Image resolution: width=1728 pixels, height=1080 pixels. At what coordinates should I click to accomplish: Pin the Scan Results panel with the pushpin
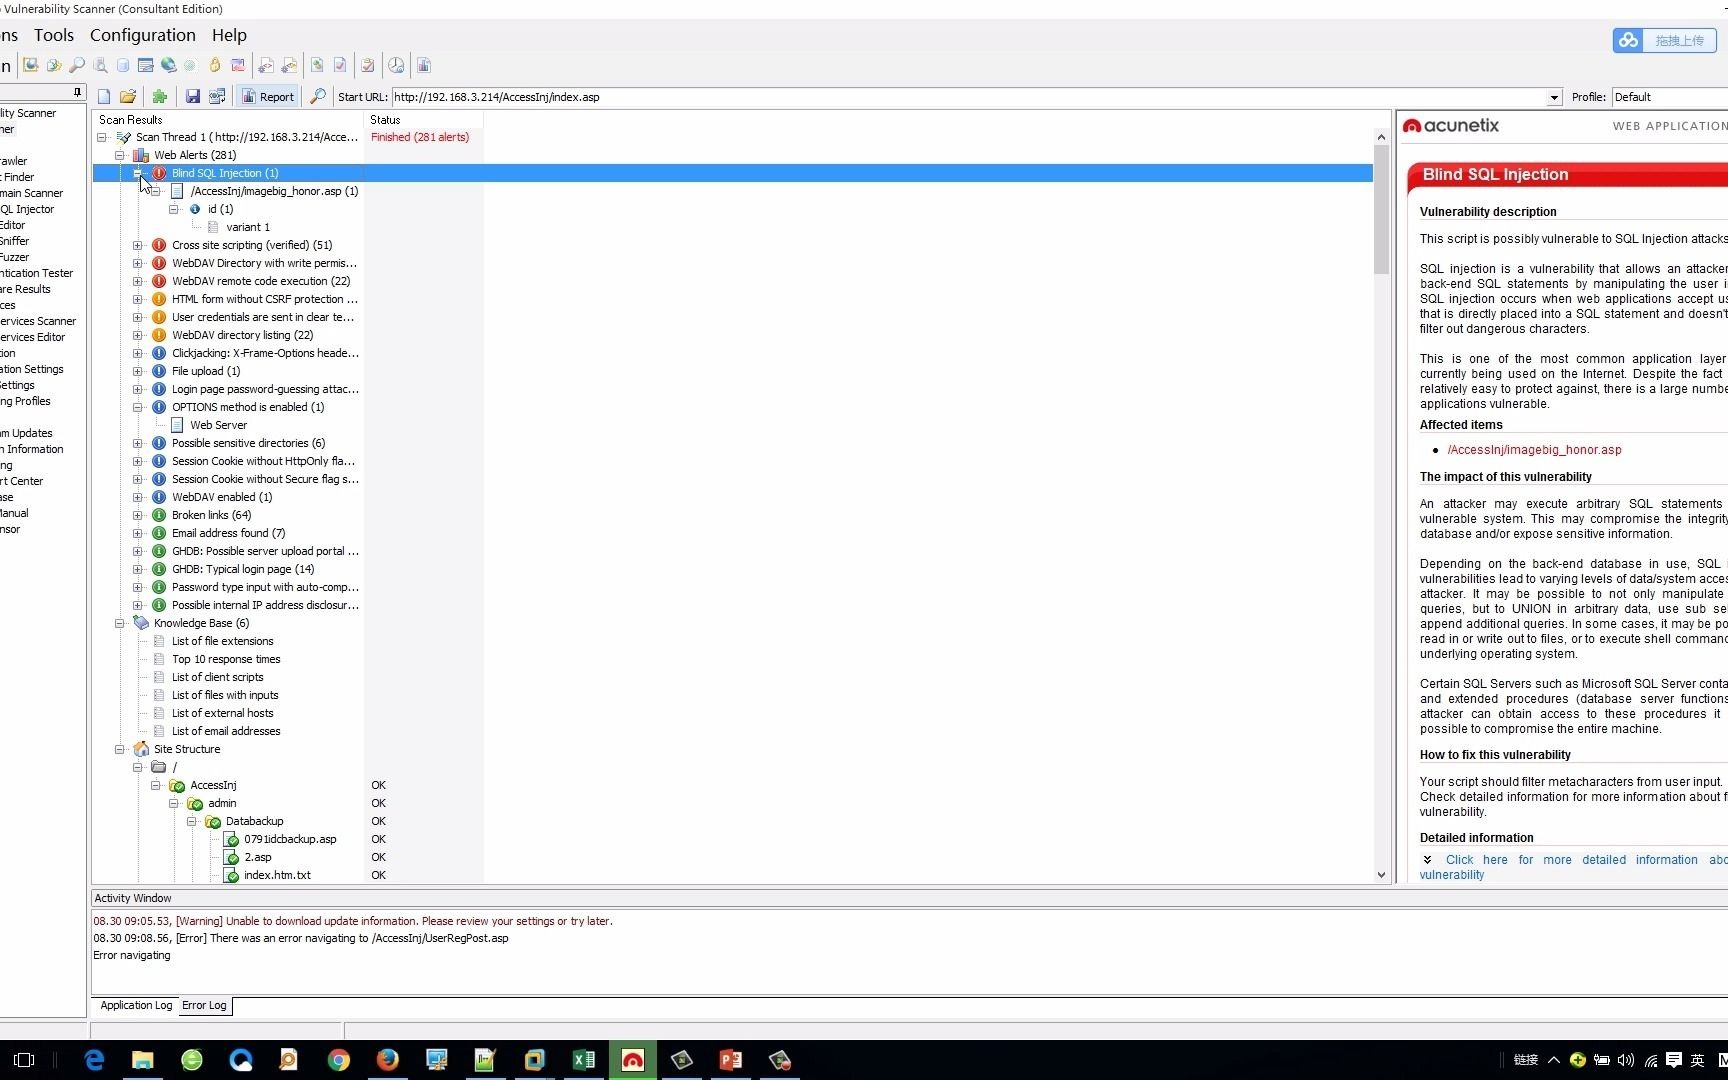pos(77,92)
